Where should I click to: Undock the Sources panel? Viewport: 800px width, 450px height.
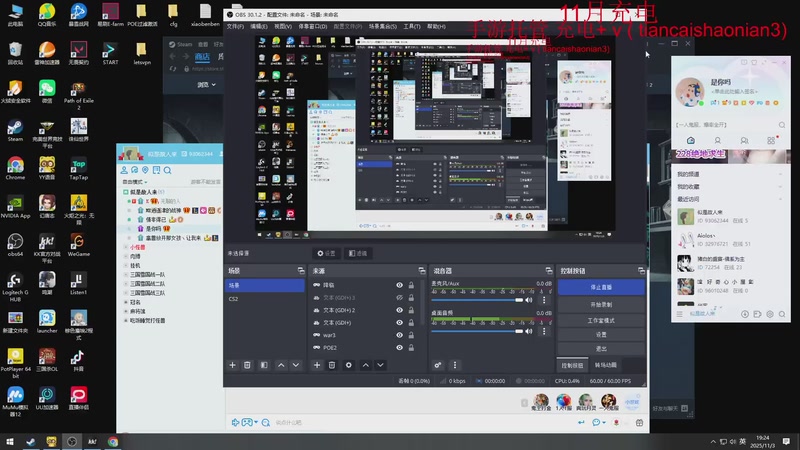pyautogui.click(x=421, y=270)
